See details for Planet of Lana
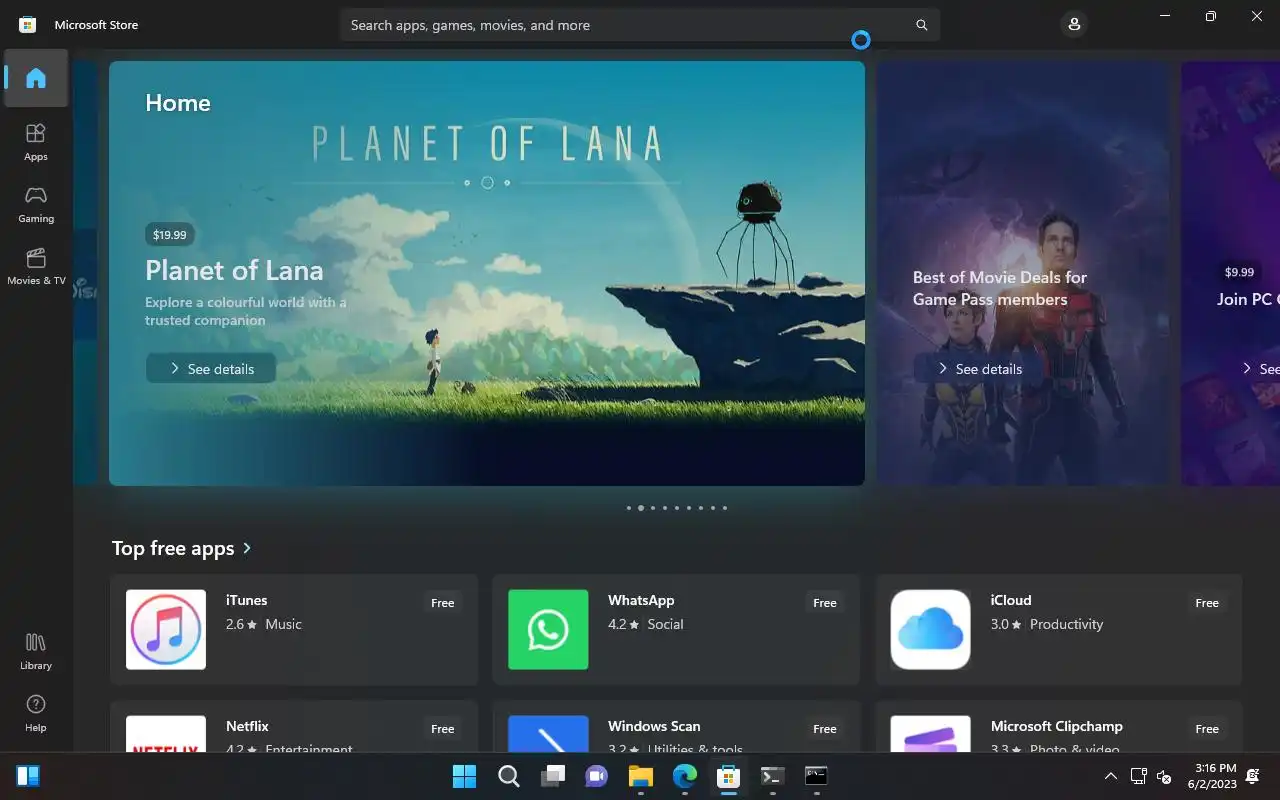The image size is (1280, 800). (211, 369)
